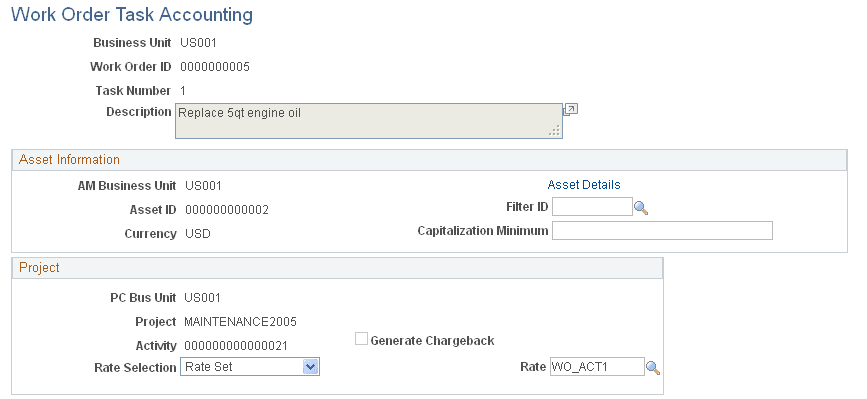Select the AM Business Unit value US001
Screen dimensions: 867x399
tap(203, 186)
